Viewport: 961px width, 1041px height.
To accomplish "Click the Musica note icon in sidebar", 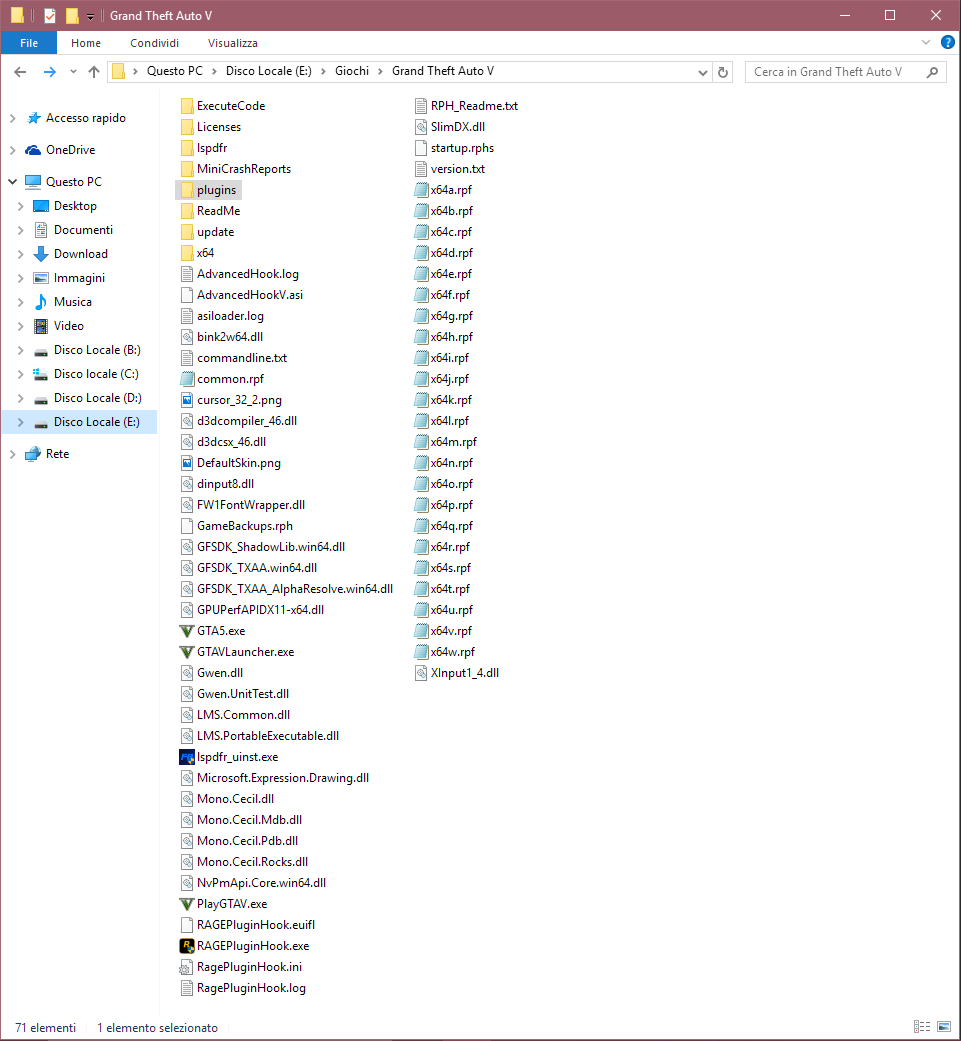I will pos(40,302).
